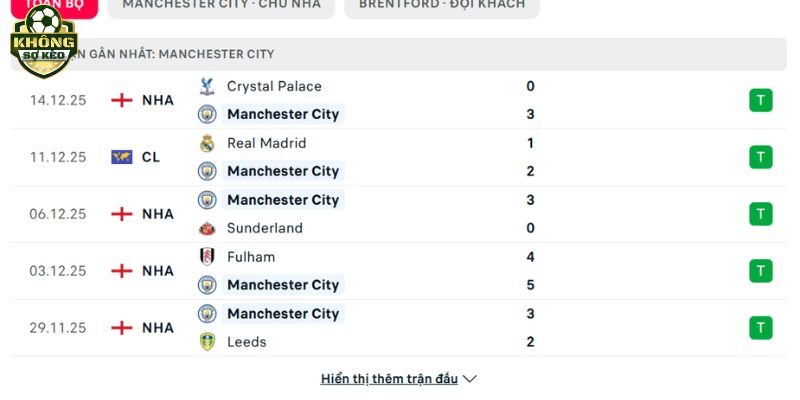
Task: Click the Không Sợ Kèo site logo
Action: tap(43, 40)
